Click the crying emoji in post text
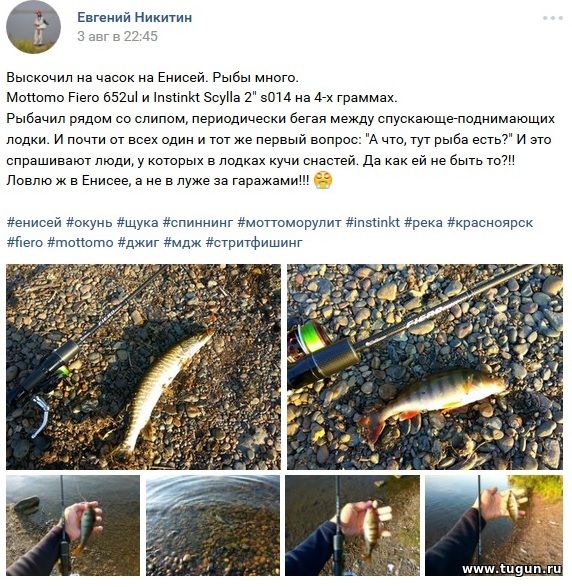 (323, 180)
